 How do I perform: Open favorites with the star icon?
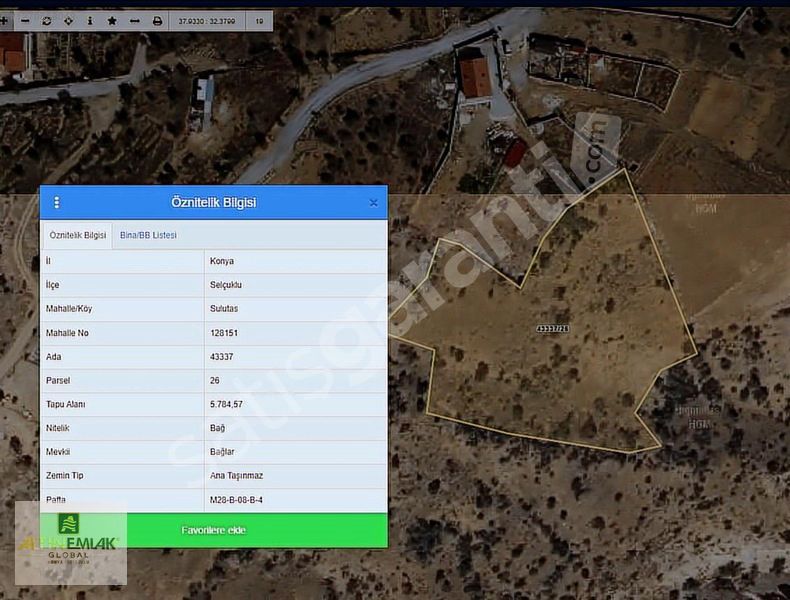click(x=112, y=20)
